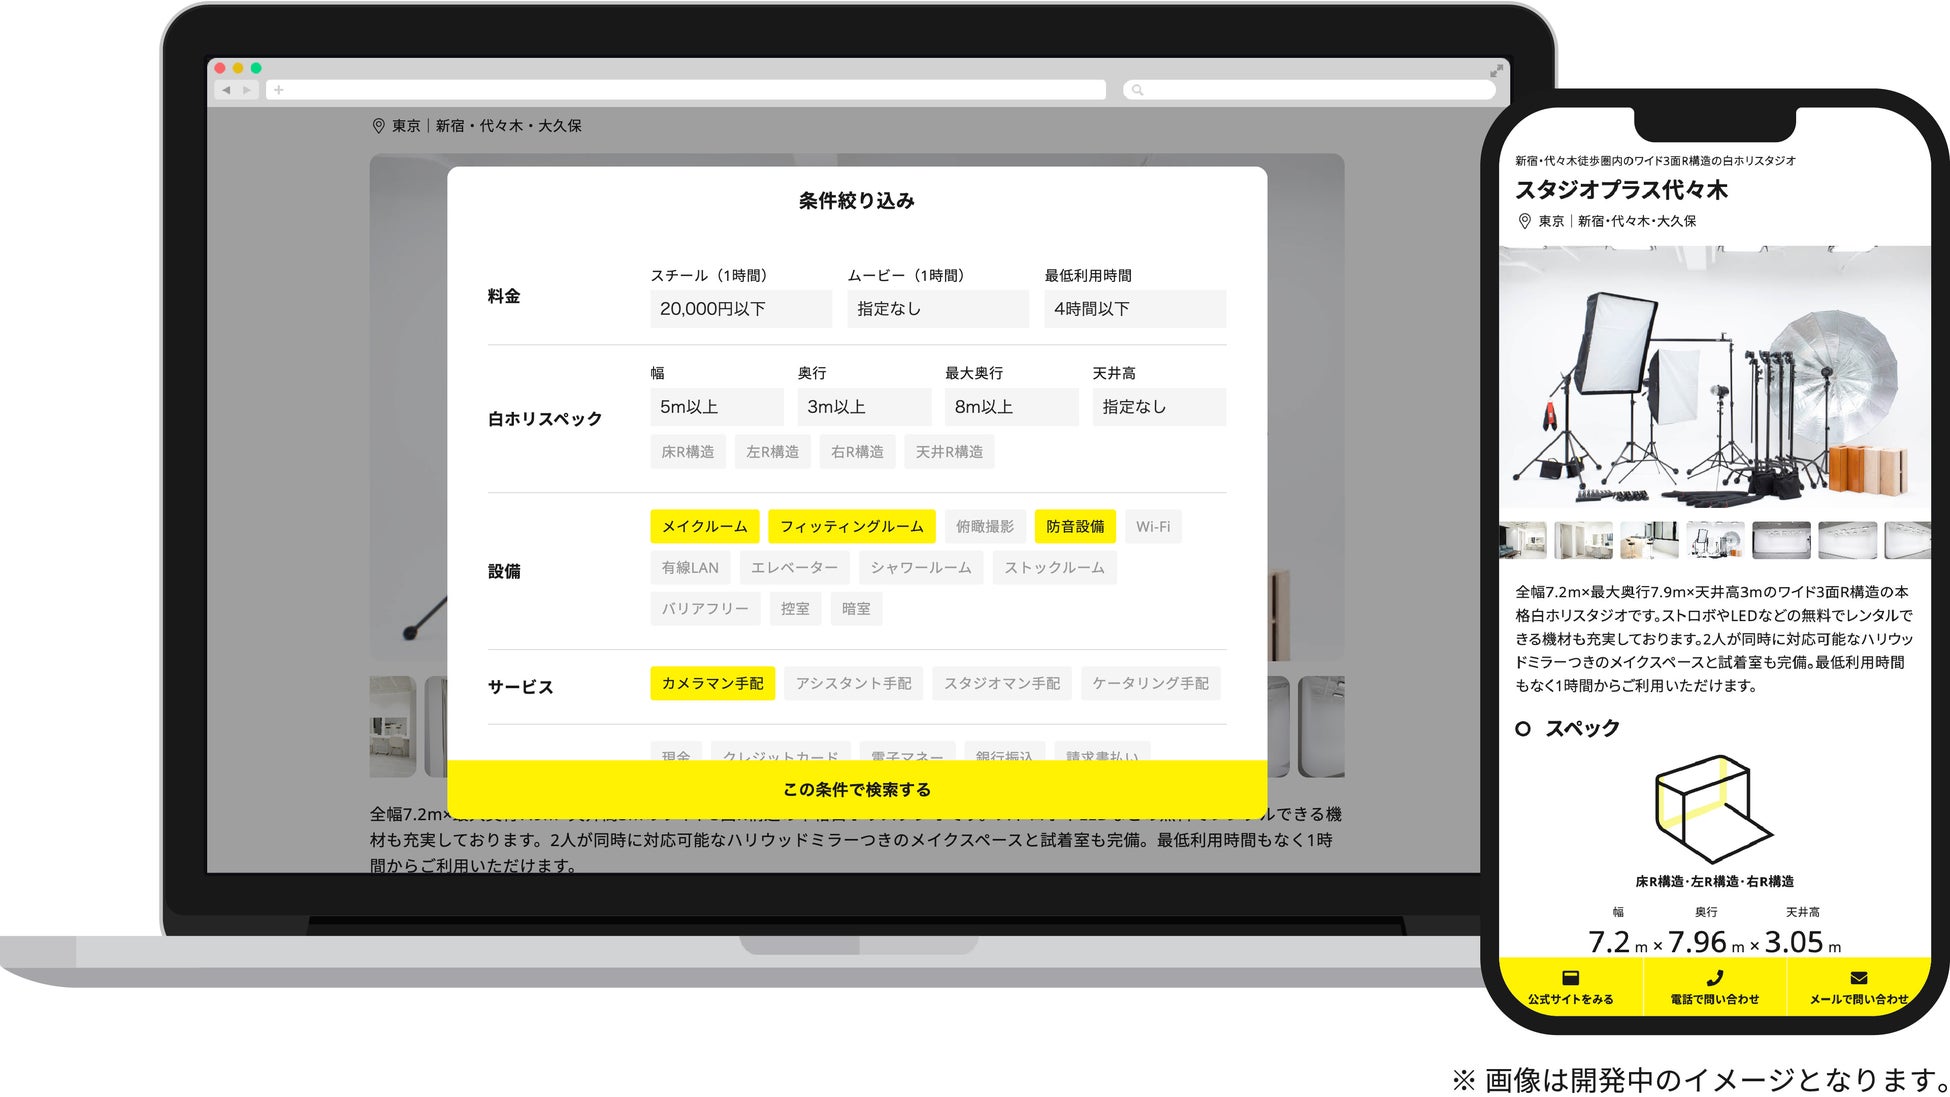Disable the カメラマン手配 service filter
1950x1097 pixels.
(712, 684)
